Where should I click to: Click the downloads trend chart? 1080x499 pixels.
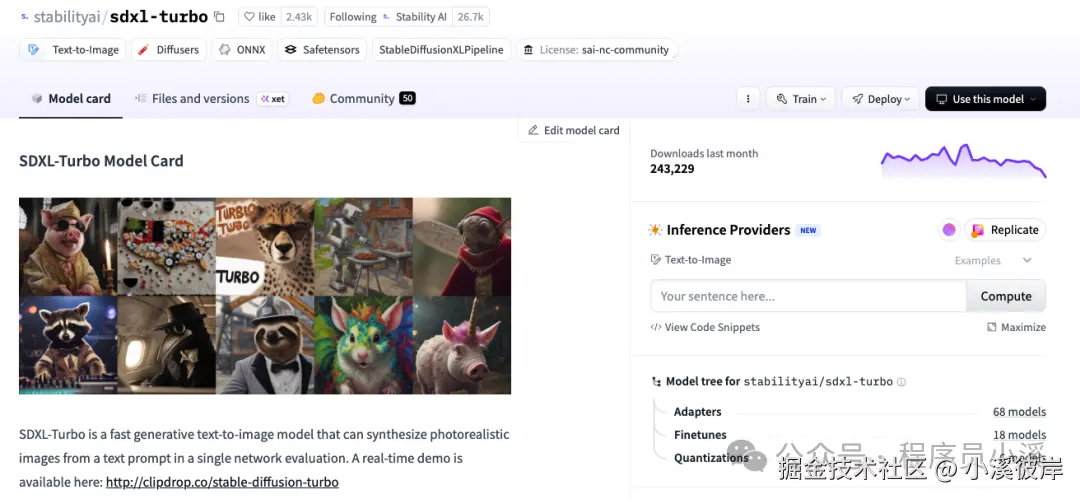pos(964,161)
